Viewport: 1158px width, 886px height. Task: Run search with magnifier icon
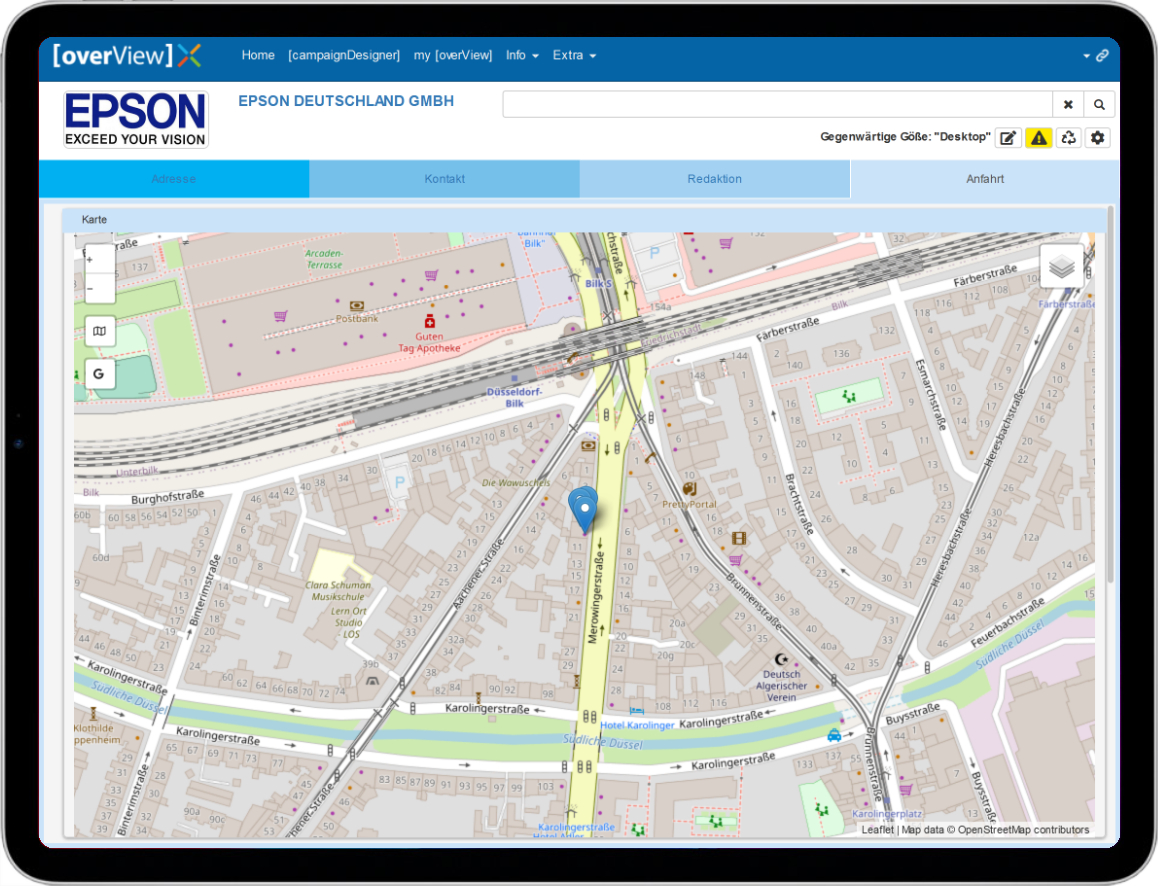(x=1099, y=105)
